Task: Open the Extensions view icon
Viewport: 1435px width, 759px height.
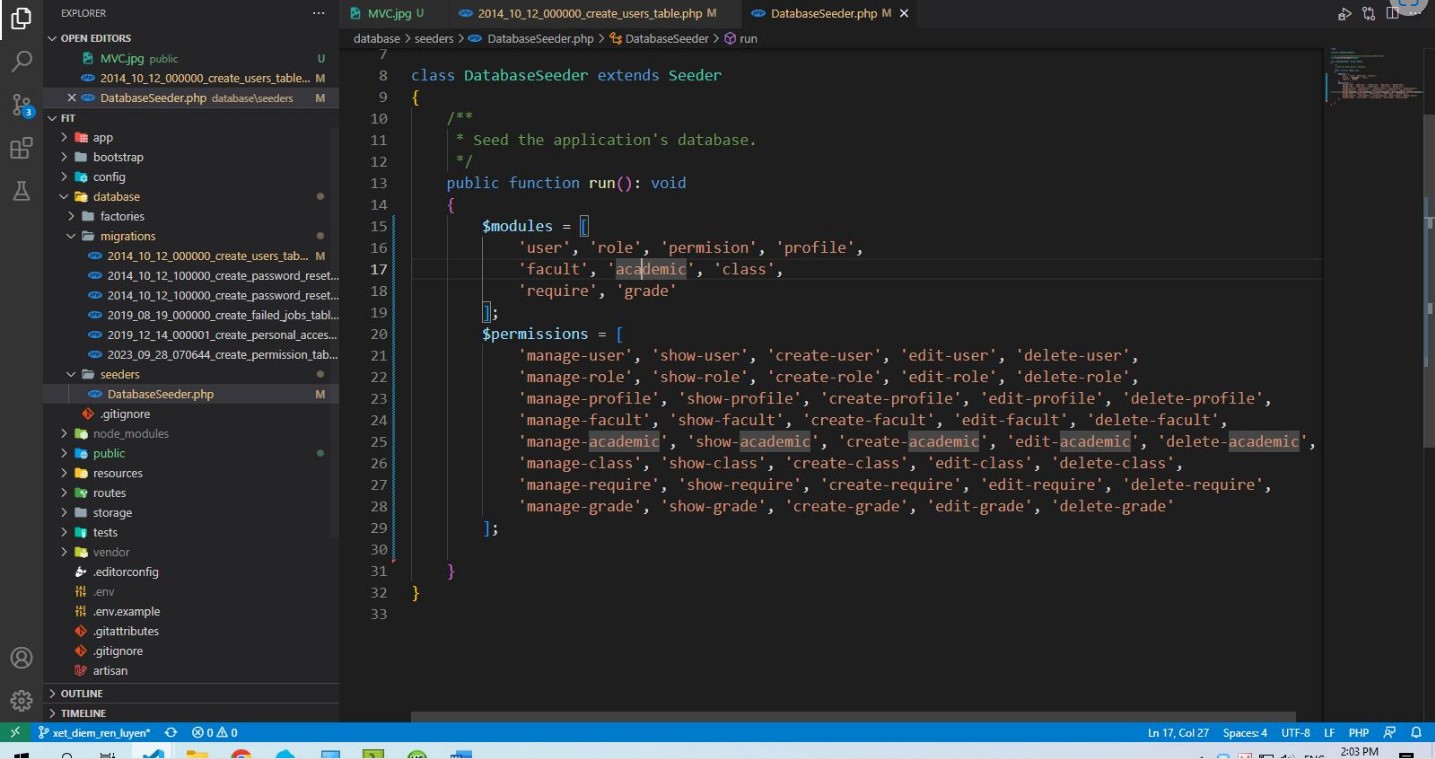Action: 21,149
